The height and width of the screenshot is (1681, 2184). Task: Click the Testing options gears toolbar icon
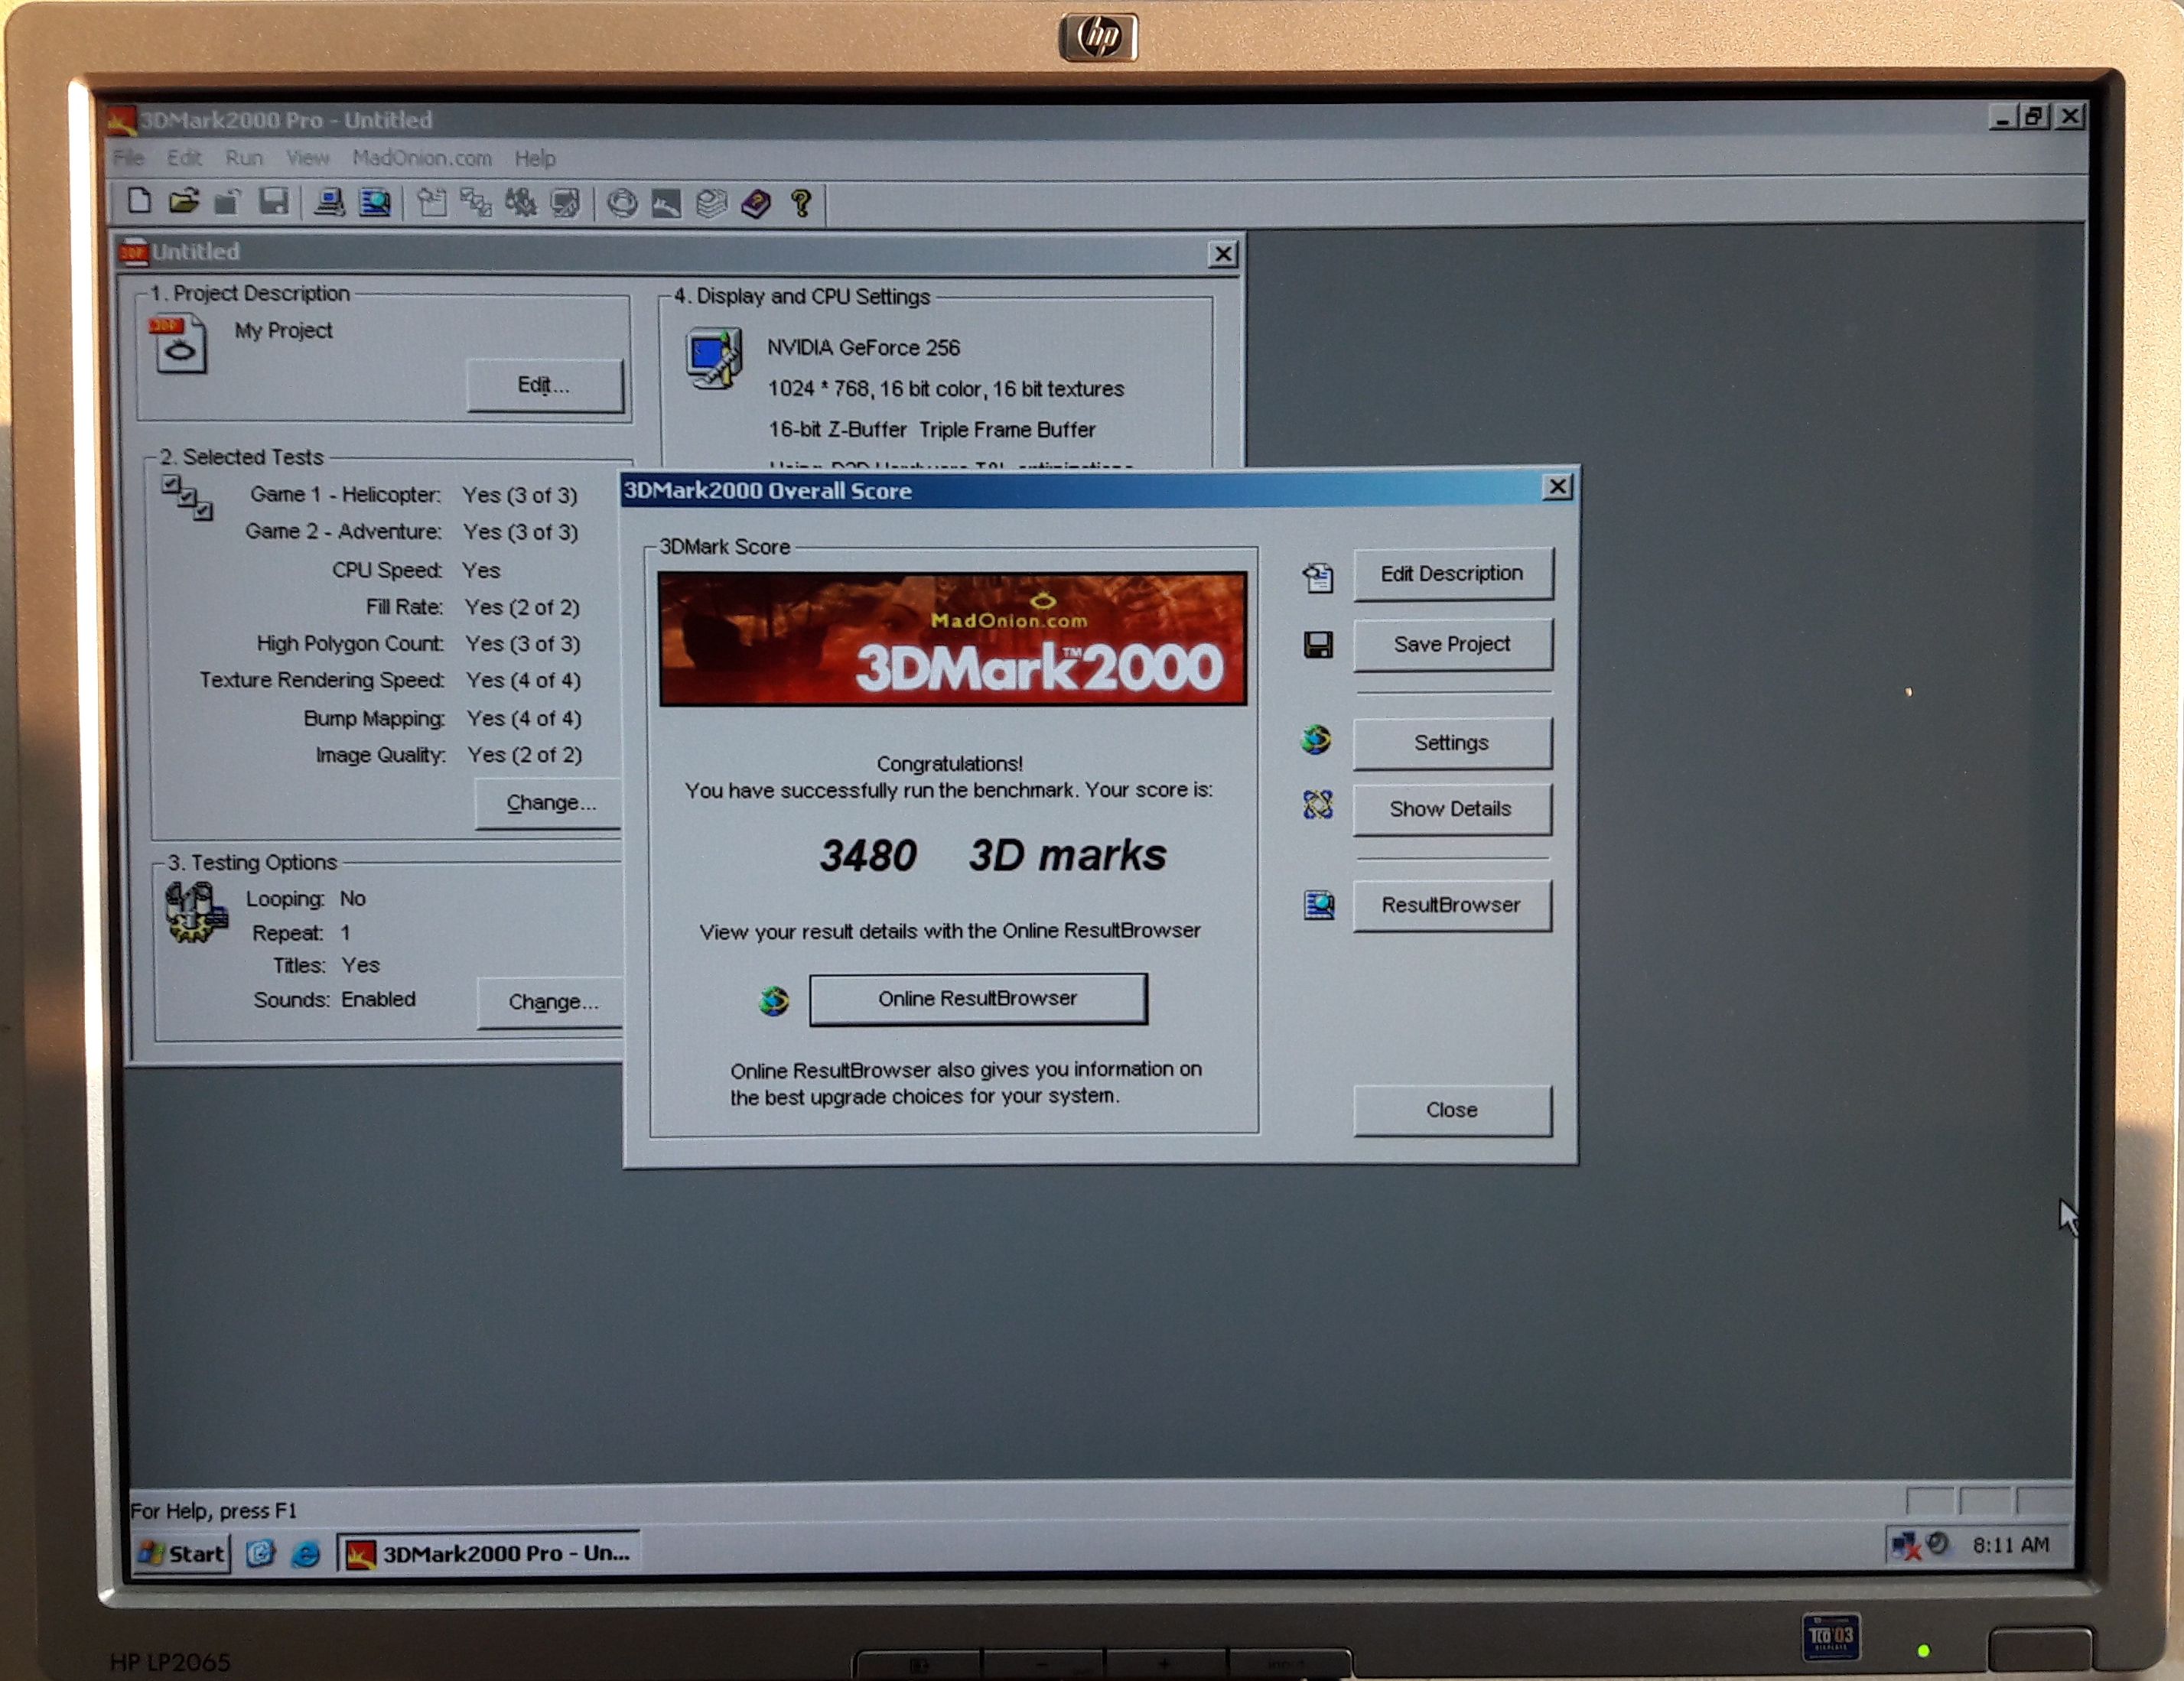point(520,203)
